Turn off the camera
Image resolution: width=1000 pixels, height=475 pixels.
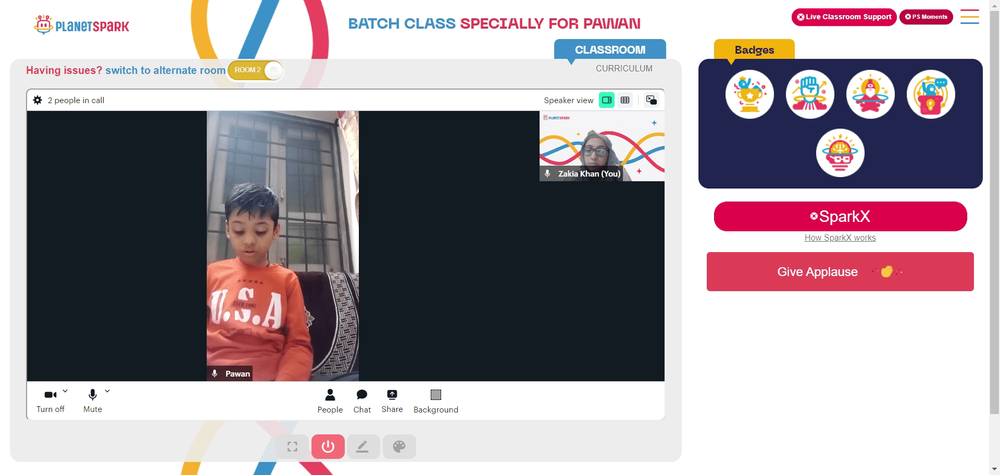(x=50, y=401)
